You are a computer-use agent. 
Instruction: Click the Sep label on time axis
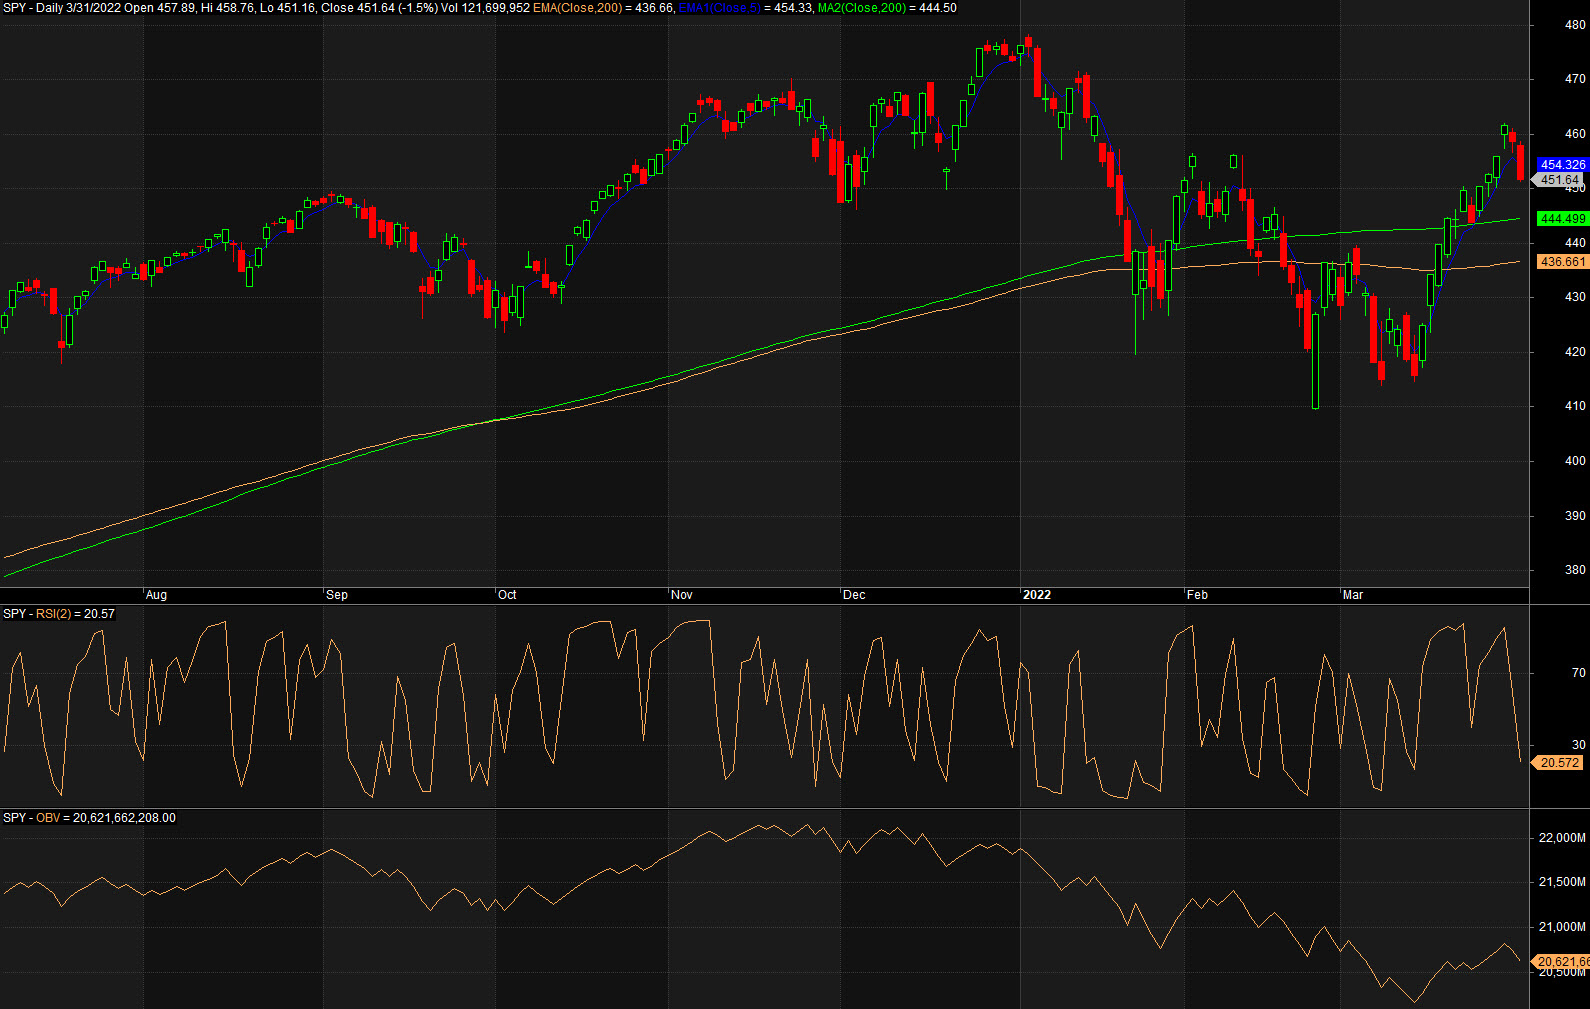337,595
